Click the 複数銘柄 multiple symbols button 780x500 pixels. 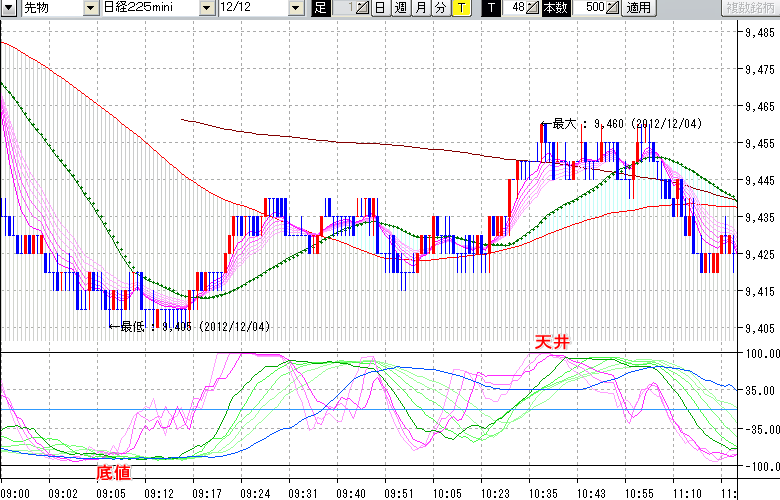(x=750, y=8)
